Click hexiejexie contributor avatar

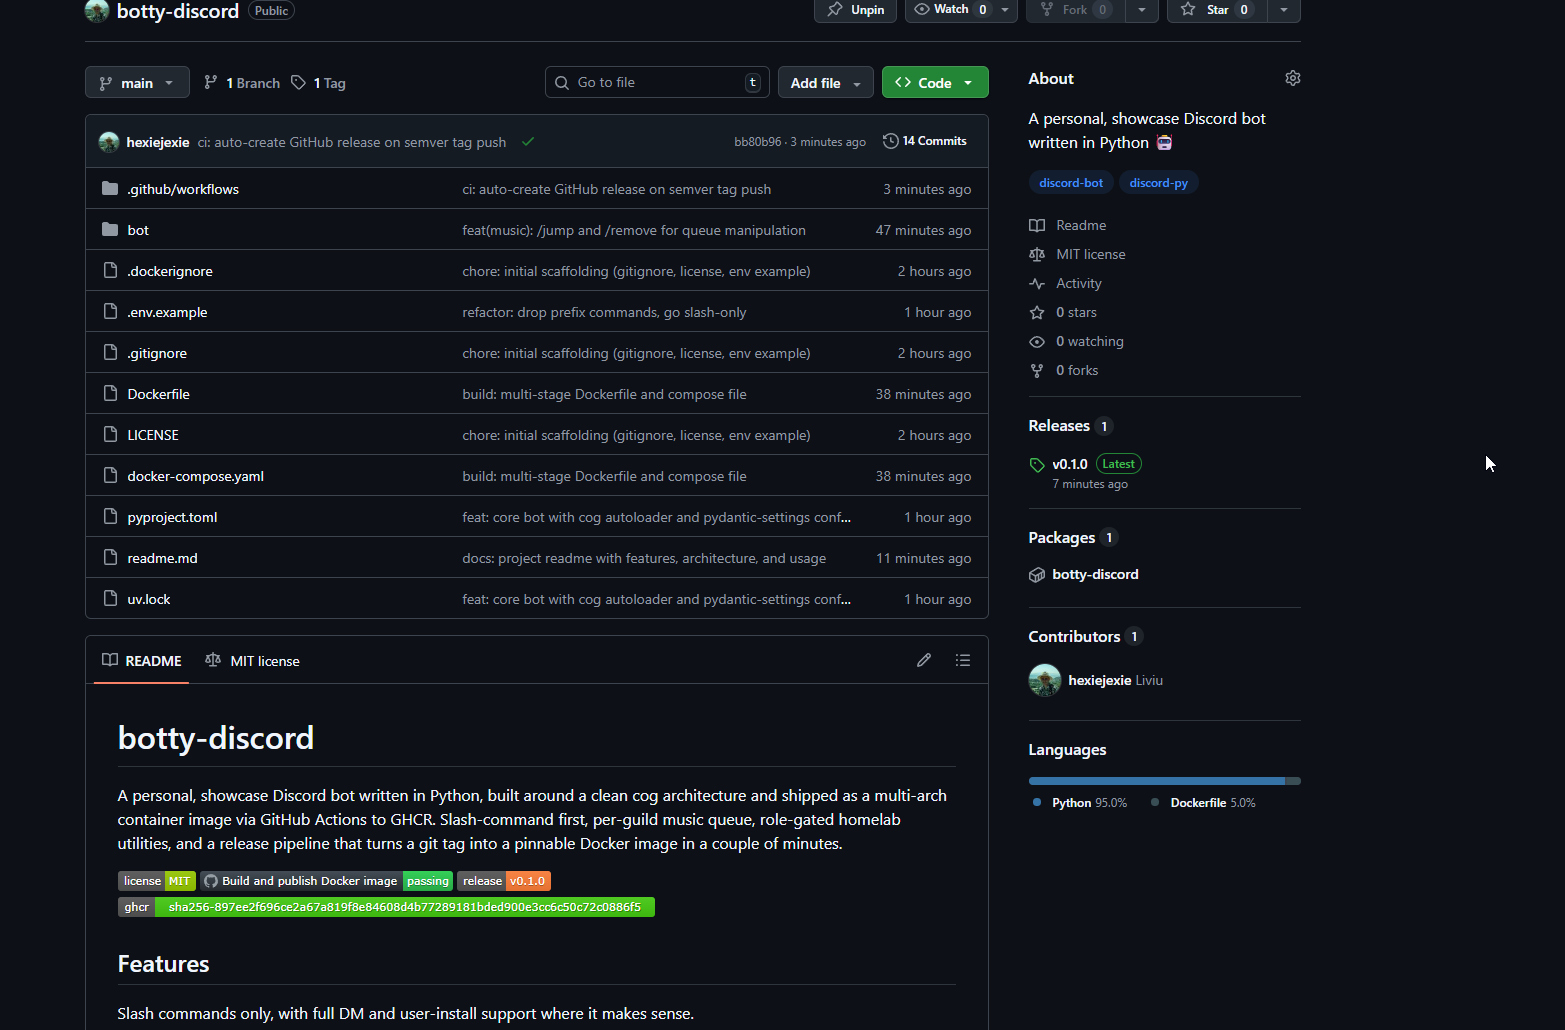[1045, 680]
